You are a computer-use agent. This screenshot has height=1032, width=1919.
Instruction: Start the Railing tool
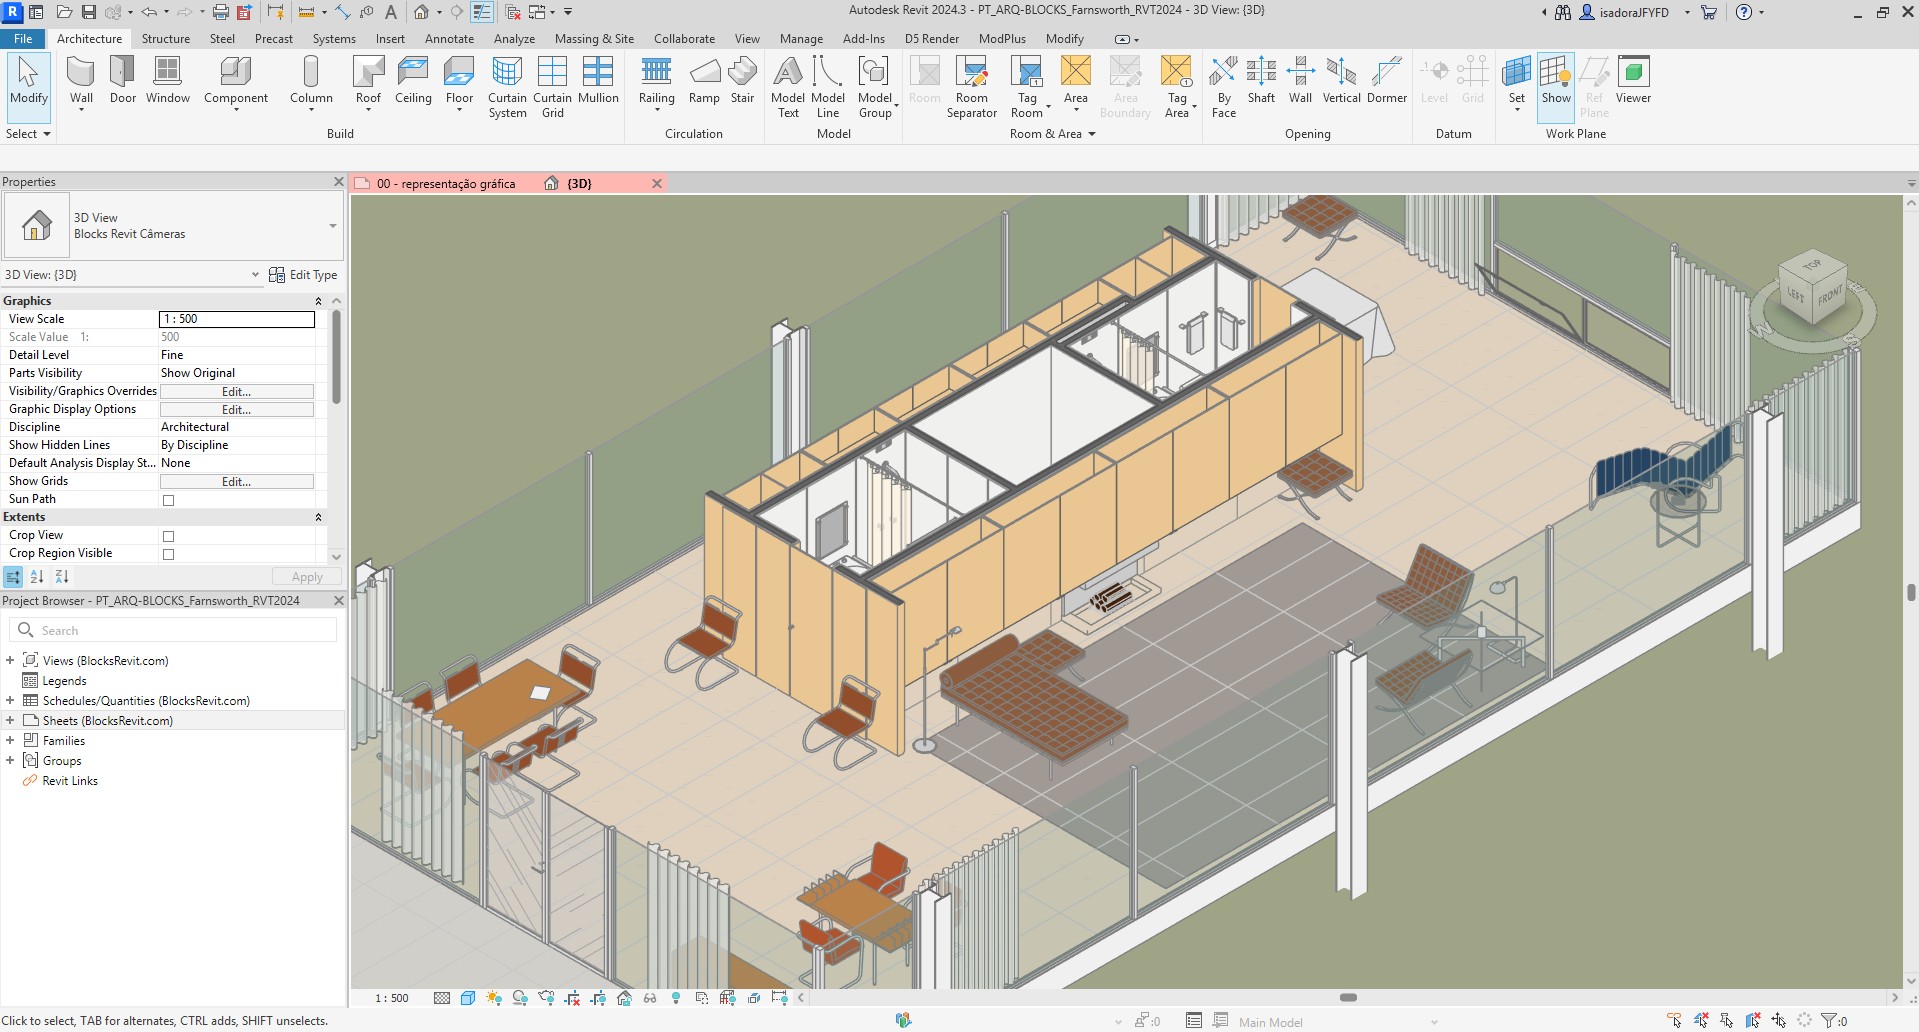click(x=656, y=82)
